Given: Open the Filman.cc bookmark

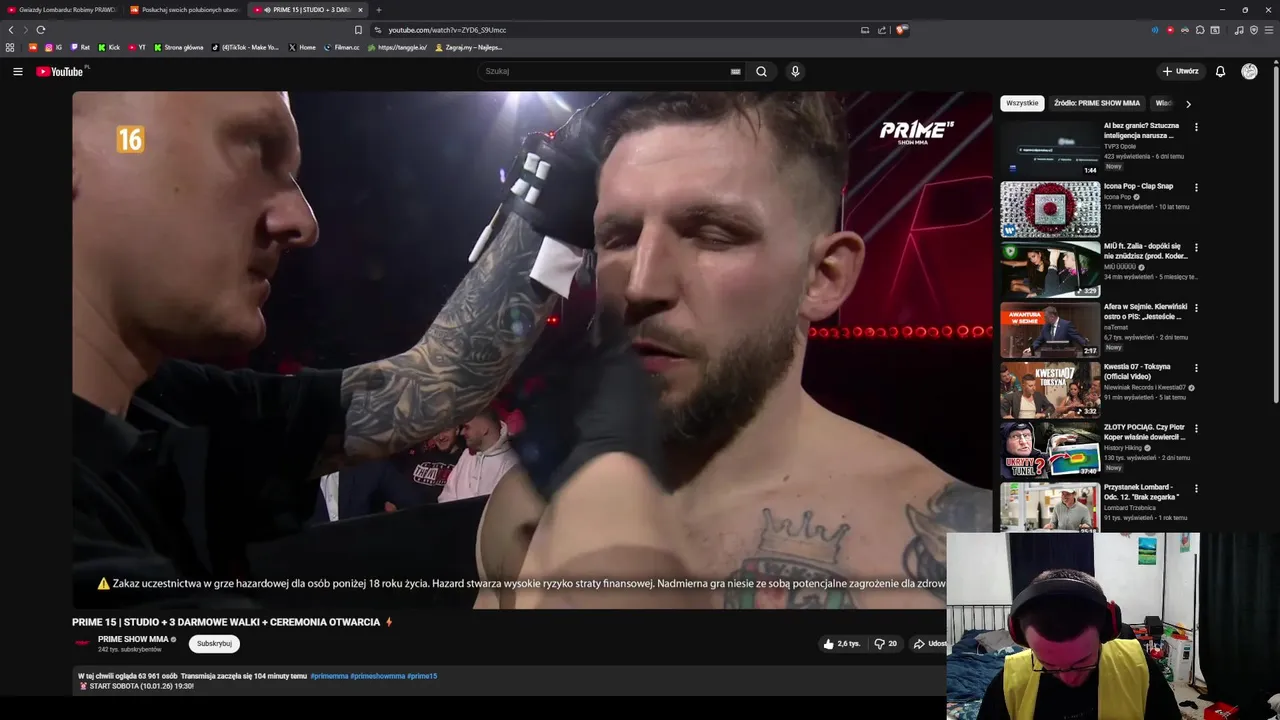Looking at the screenshot, I should [341, 47].
